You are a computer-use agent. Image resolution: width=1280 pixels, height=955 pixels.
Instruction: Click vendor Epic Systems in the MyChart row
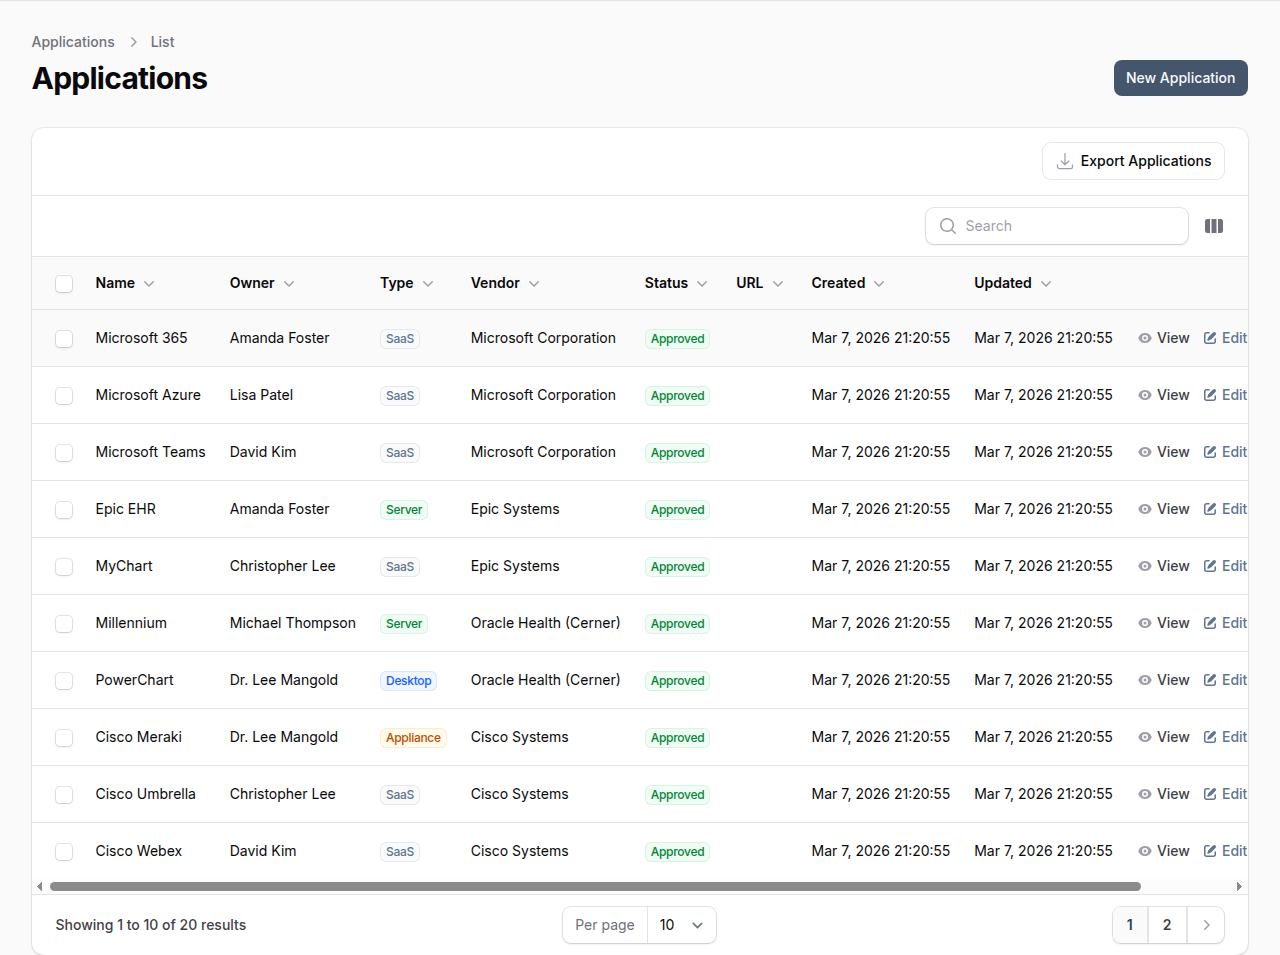coord(515,566)
